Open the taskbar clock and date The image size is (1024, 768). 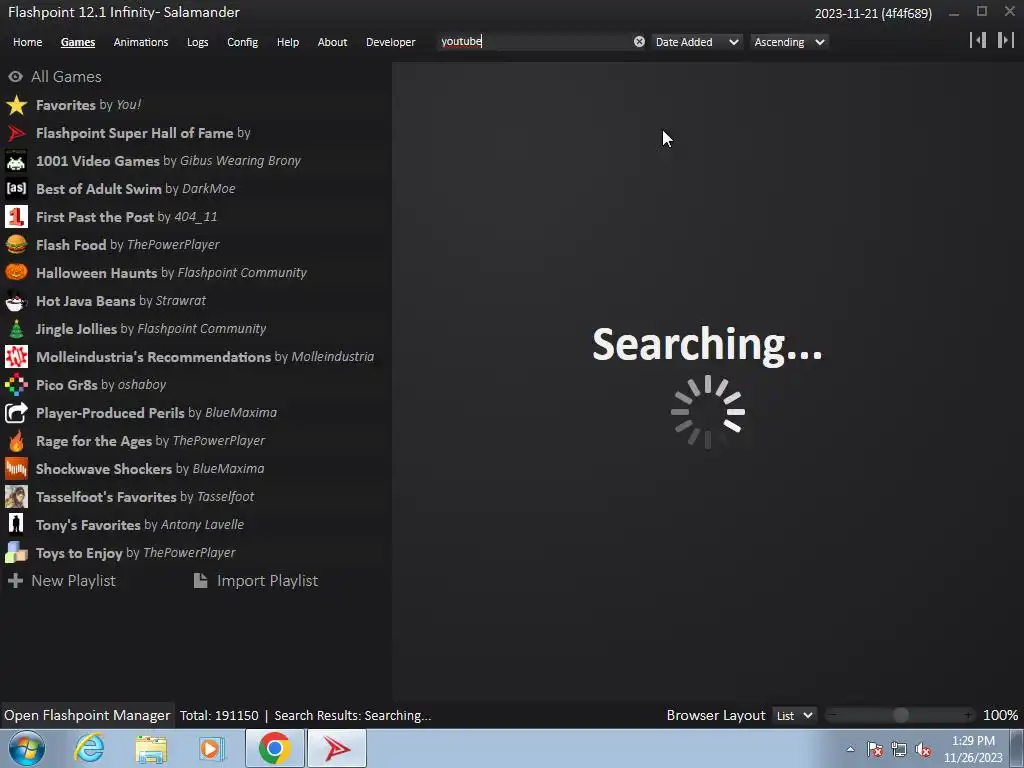(x=973, y=749)
